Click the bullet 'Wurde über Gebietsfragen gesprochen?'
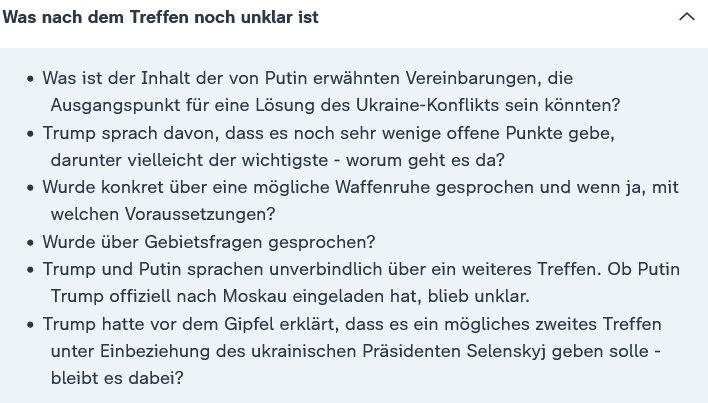Viewport: 708px width, 403px height. click(x=208, y=242)
